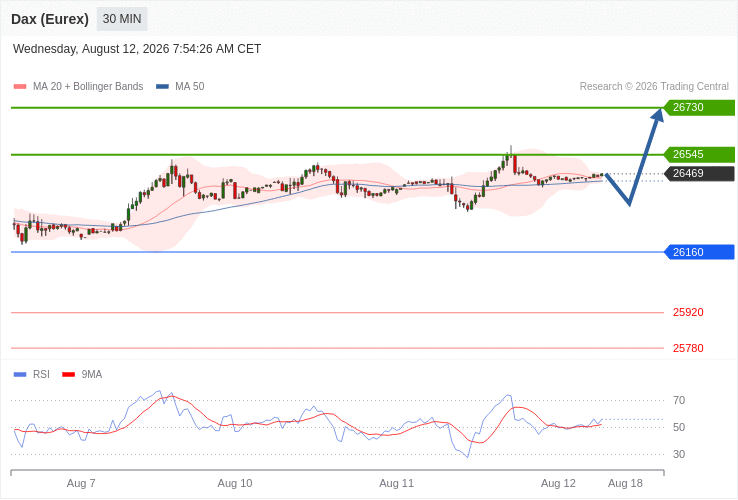
Task: Click the Aug 12 date axis label
Action: pyautogui.click(x=558, y=483)
